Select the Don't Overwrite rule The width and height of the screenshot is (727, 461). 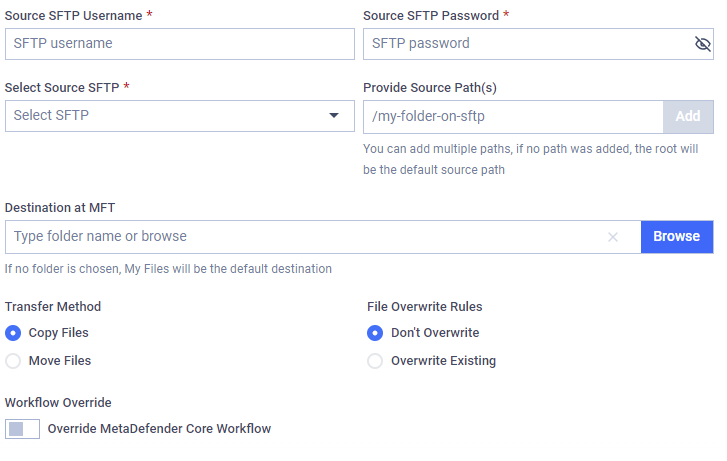coord(375,333)
